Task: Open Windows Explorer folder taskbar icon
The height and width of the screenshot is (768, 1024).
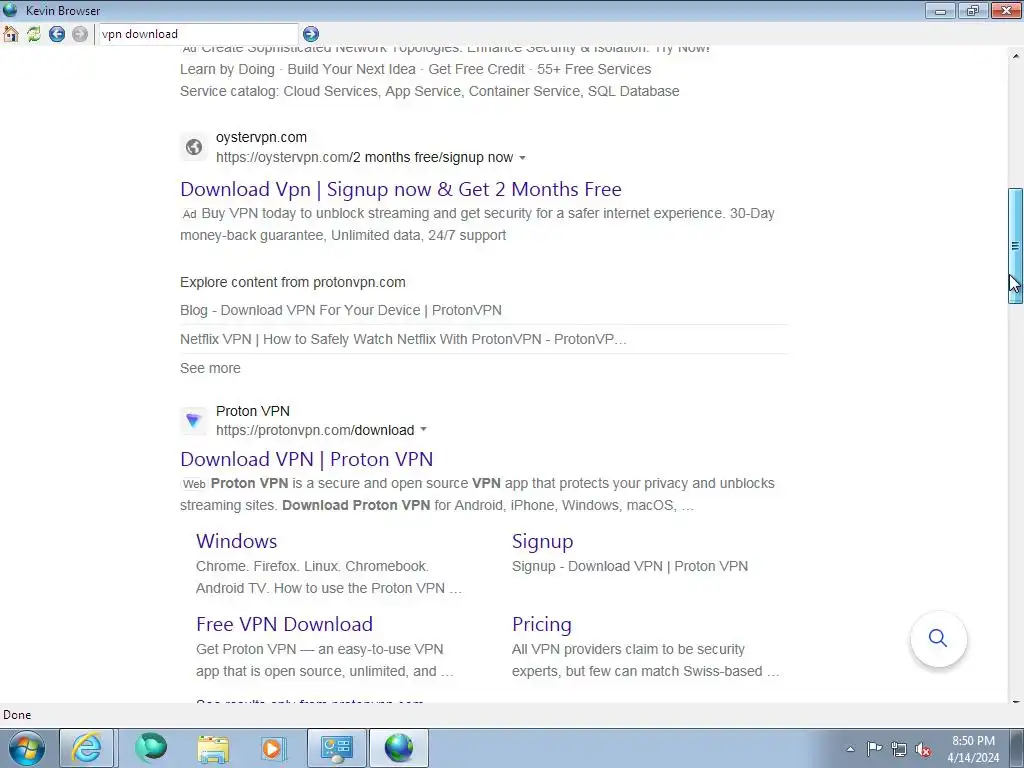Action: tap(213, 748)
